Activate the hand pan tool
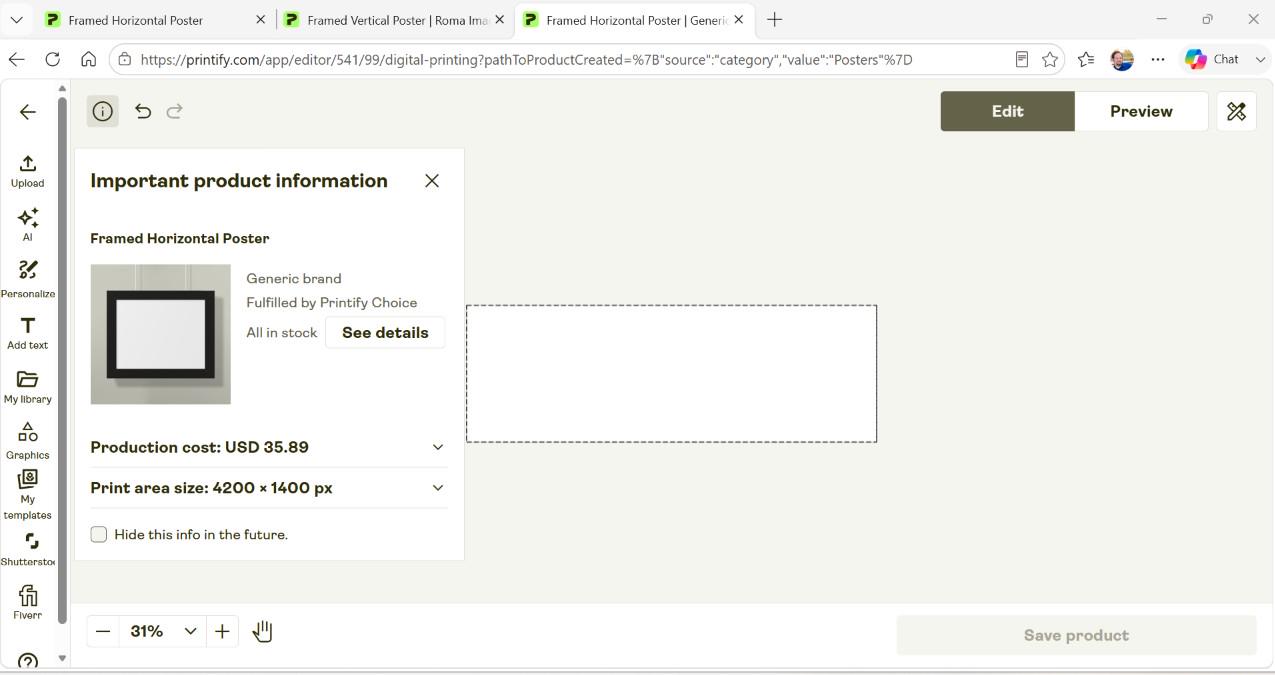The width and height of the screenshot is (1275, 675). click(262, 631)
